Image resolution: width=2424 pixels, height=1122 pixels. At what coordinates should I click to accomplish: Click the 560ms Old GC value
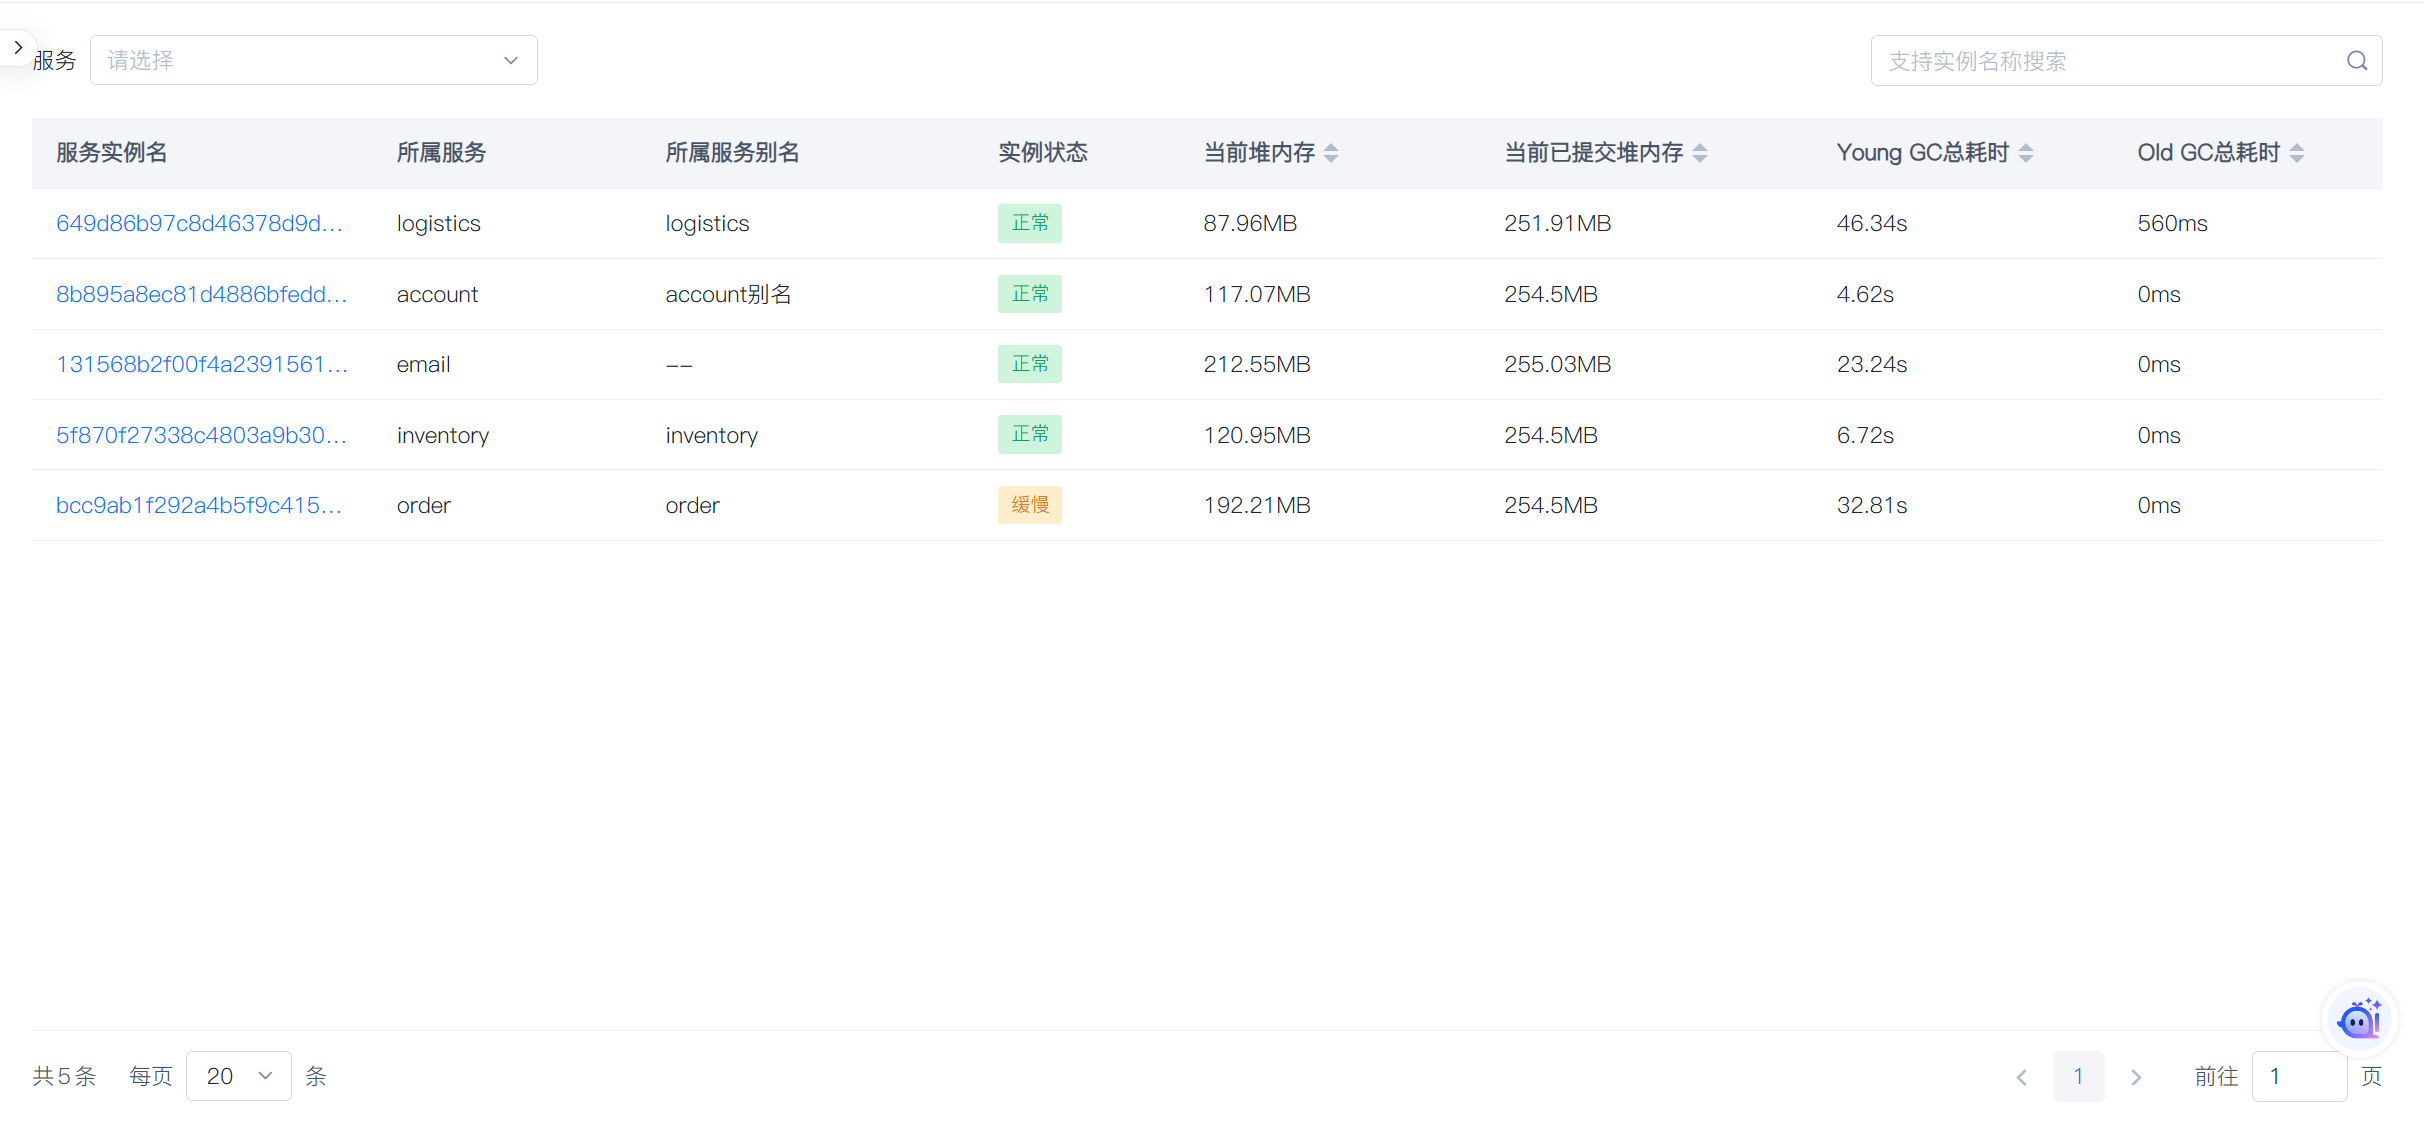click(x=2172, y=223)
